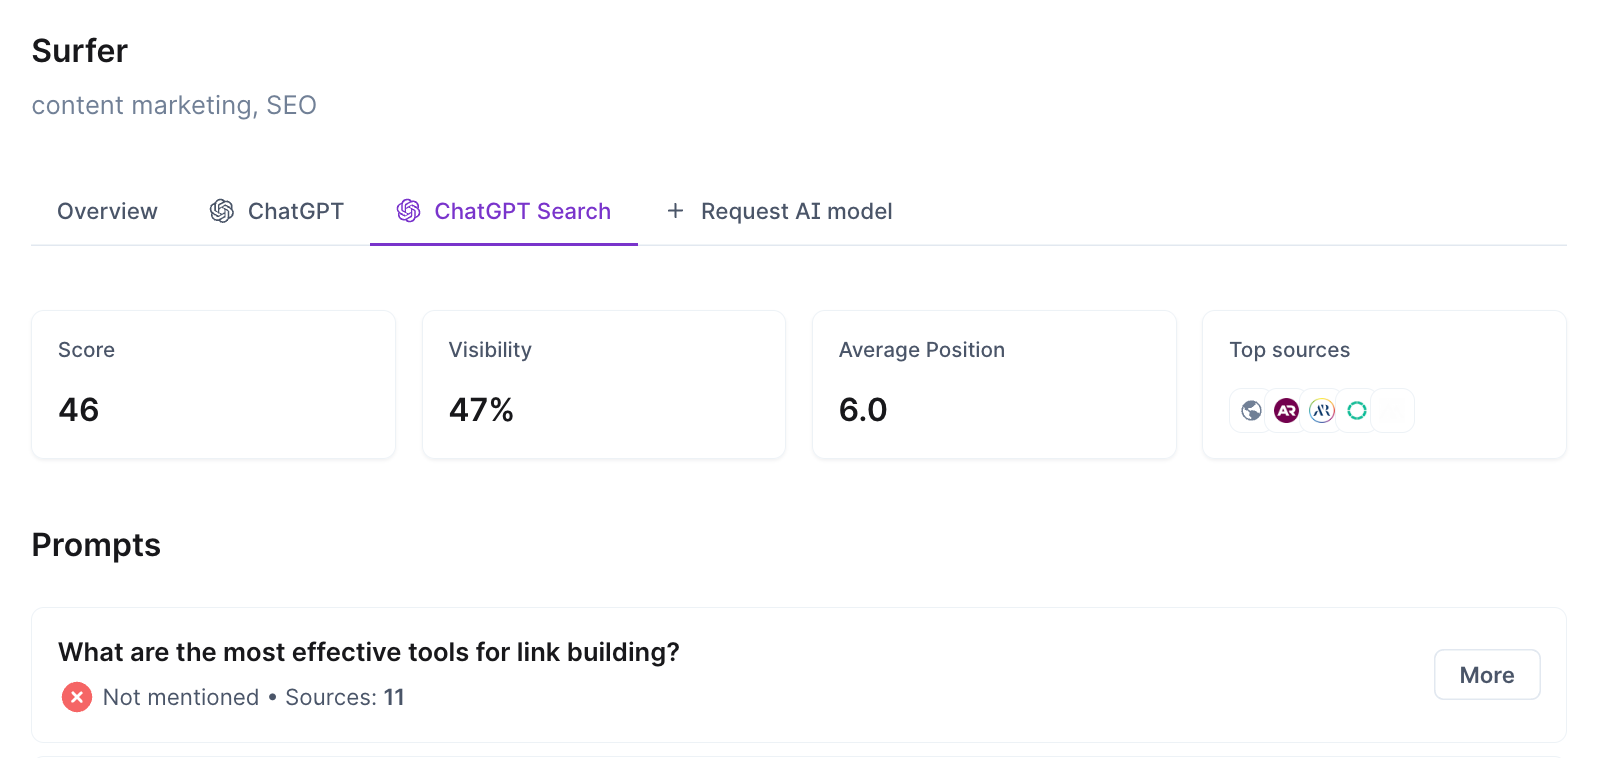Viewport: 1598px width, 758px height.
Task: Open the Top sources card
Action: click(1384, 385)
